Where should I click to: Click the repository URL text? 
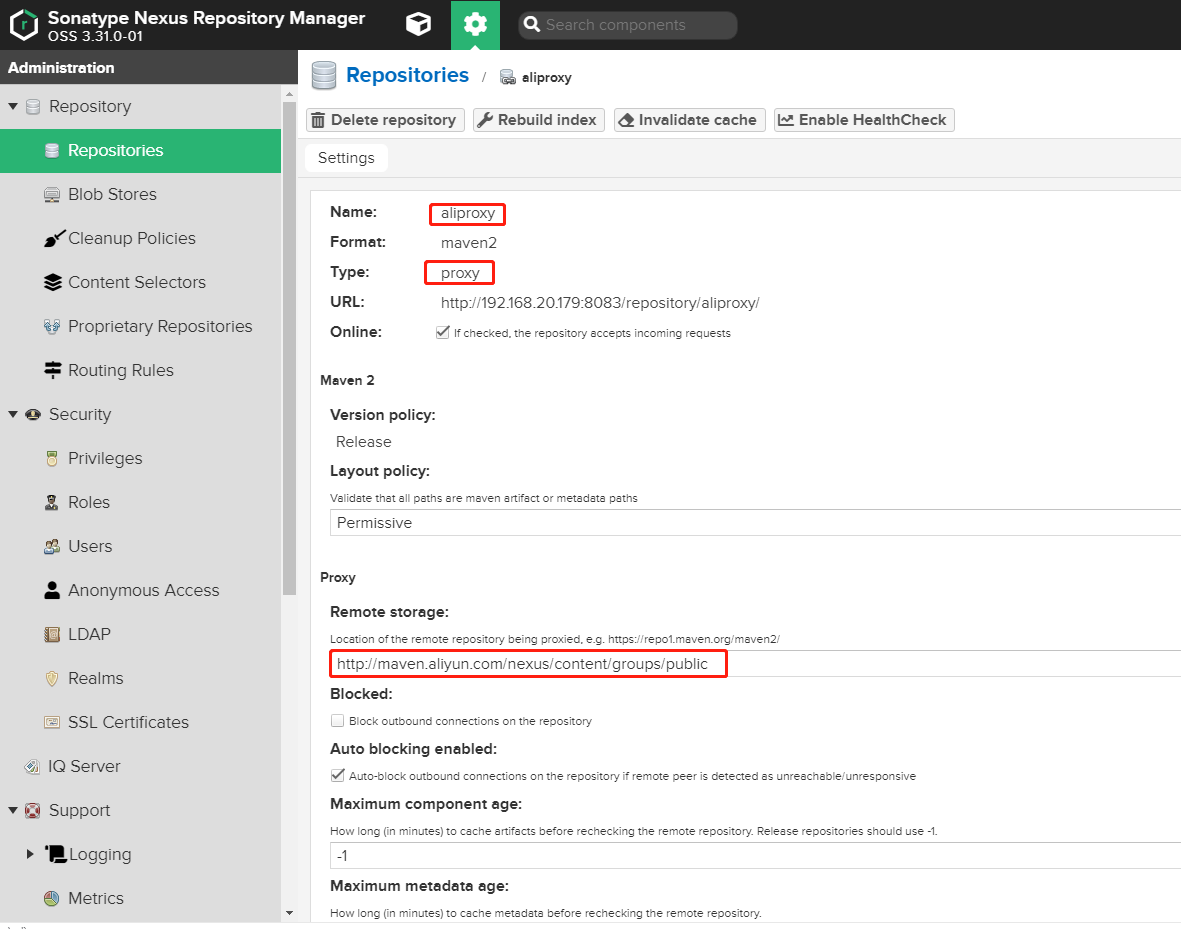pyautogui.click(x=600, y=303)
